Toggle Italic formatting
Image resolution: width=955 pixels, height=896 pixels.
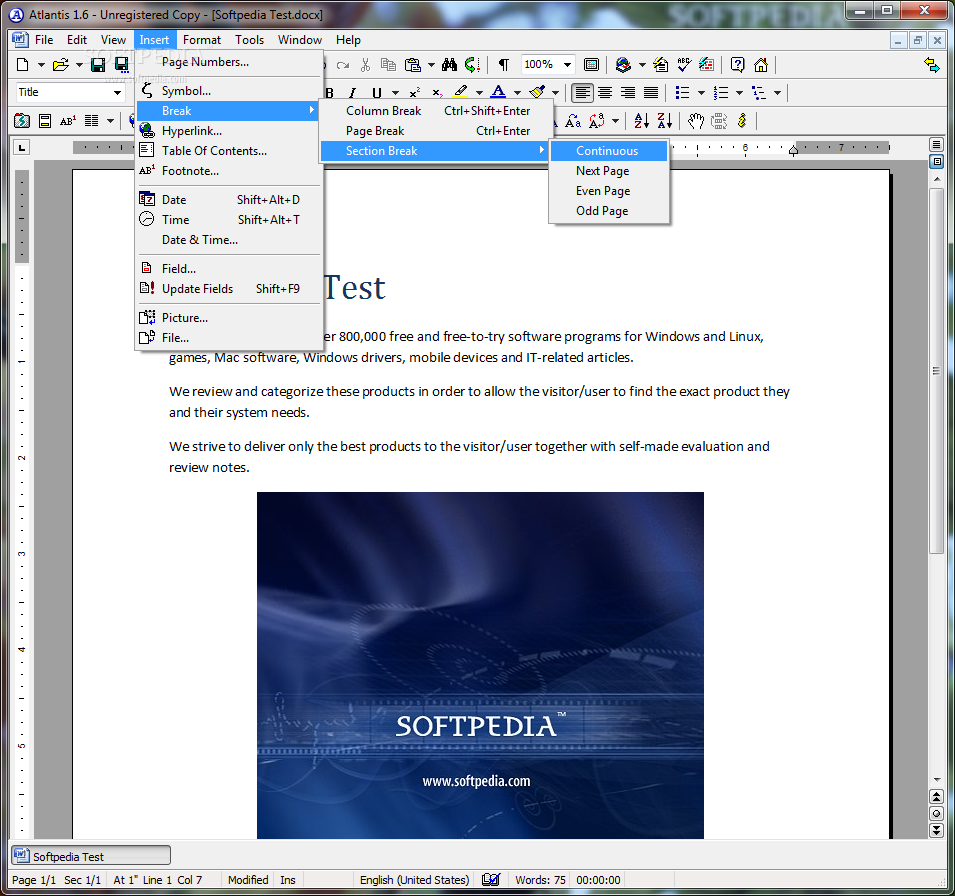(353, 93)
